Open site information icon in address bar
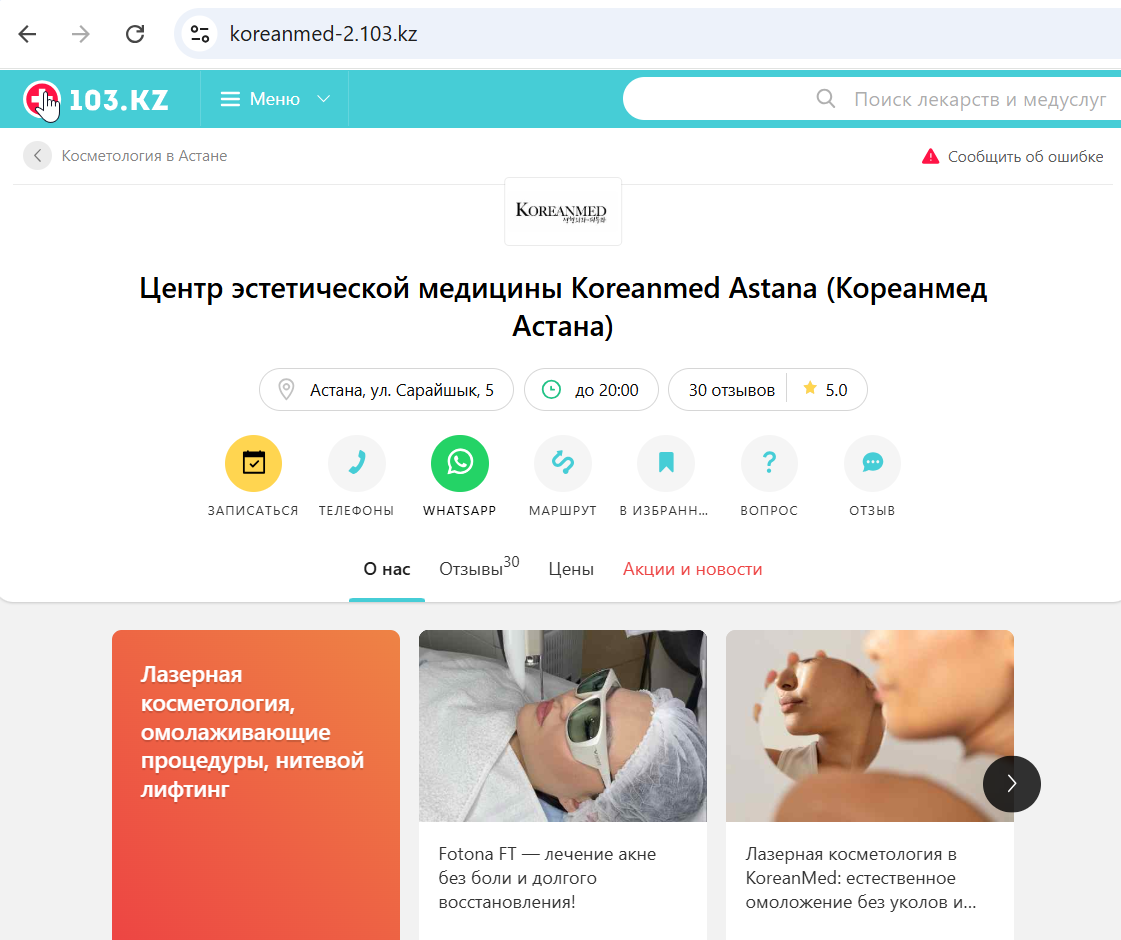Viewport: 1121px width, 940px height. point(199,34)
